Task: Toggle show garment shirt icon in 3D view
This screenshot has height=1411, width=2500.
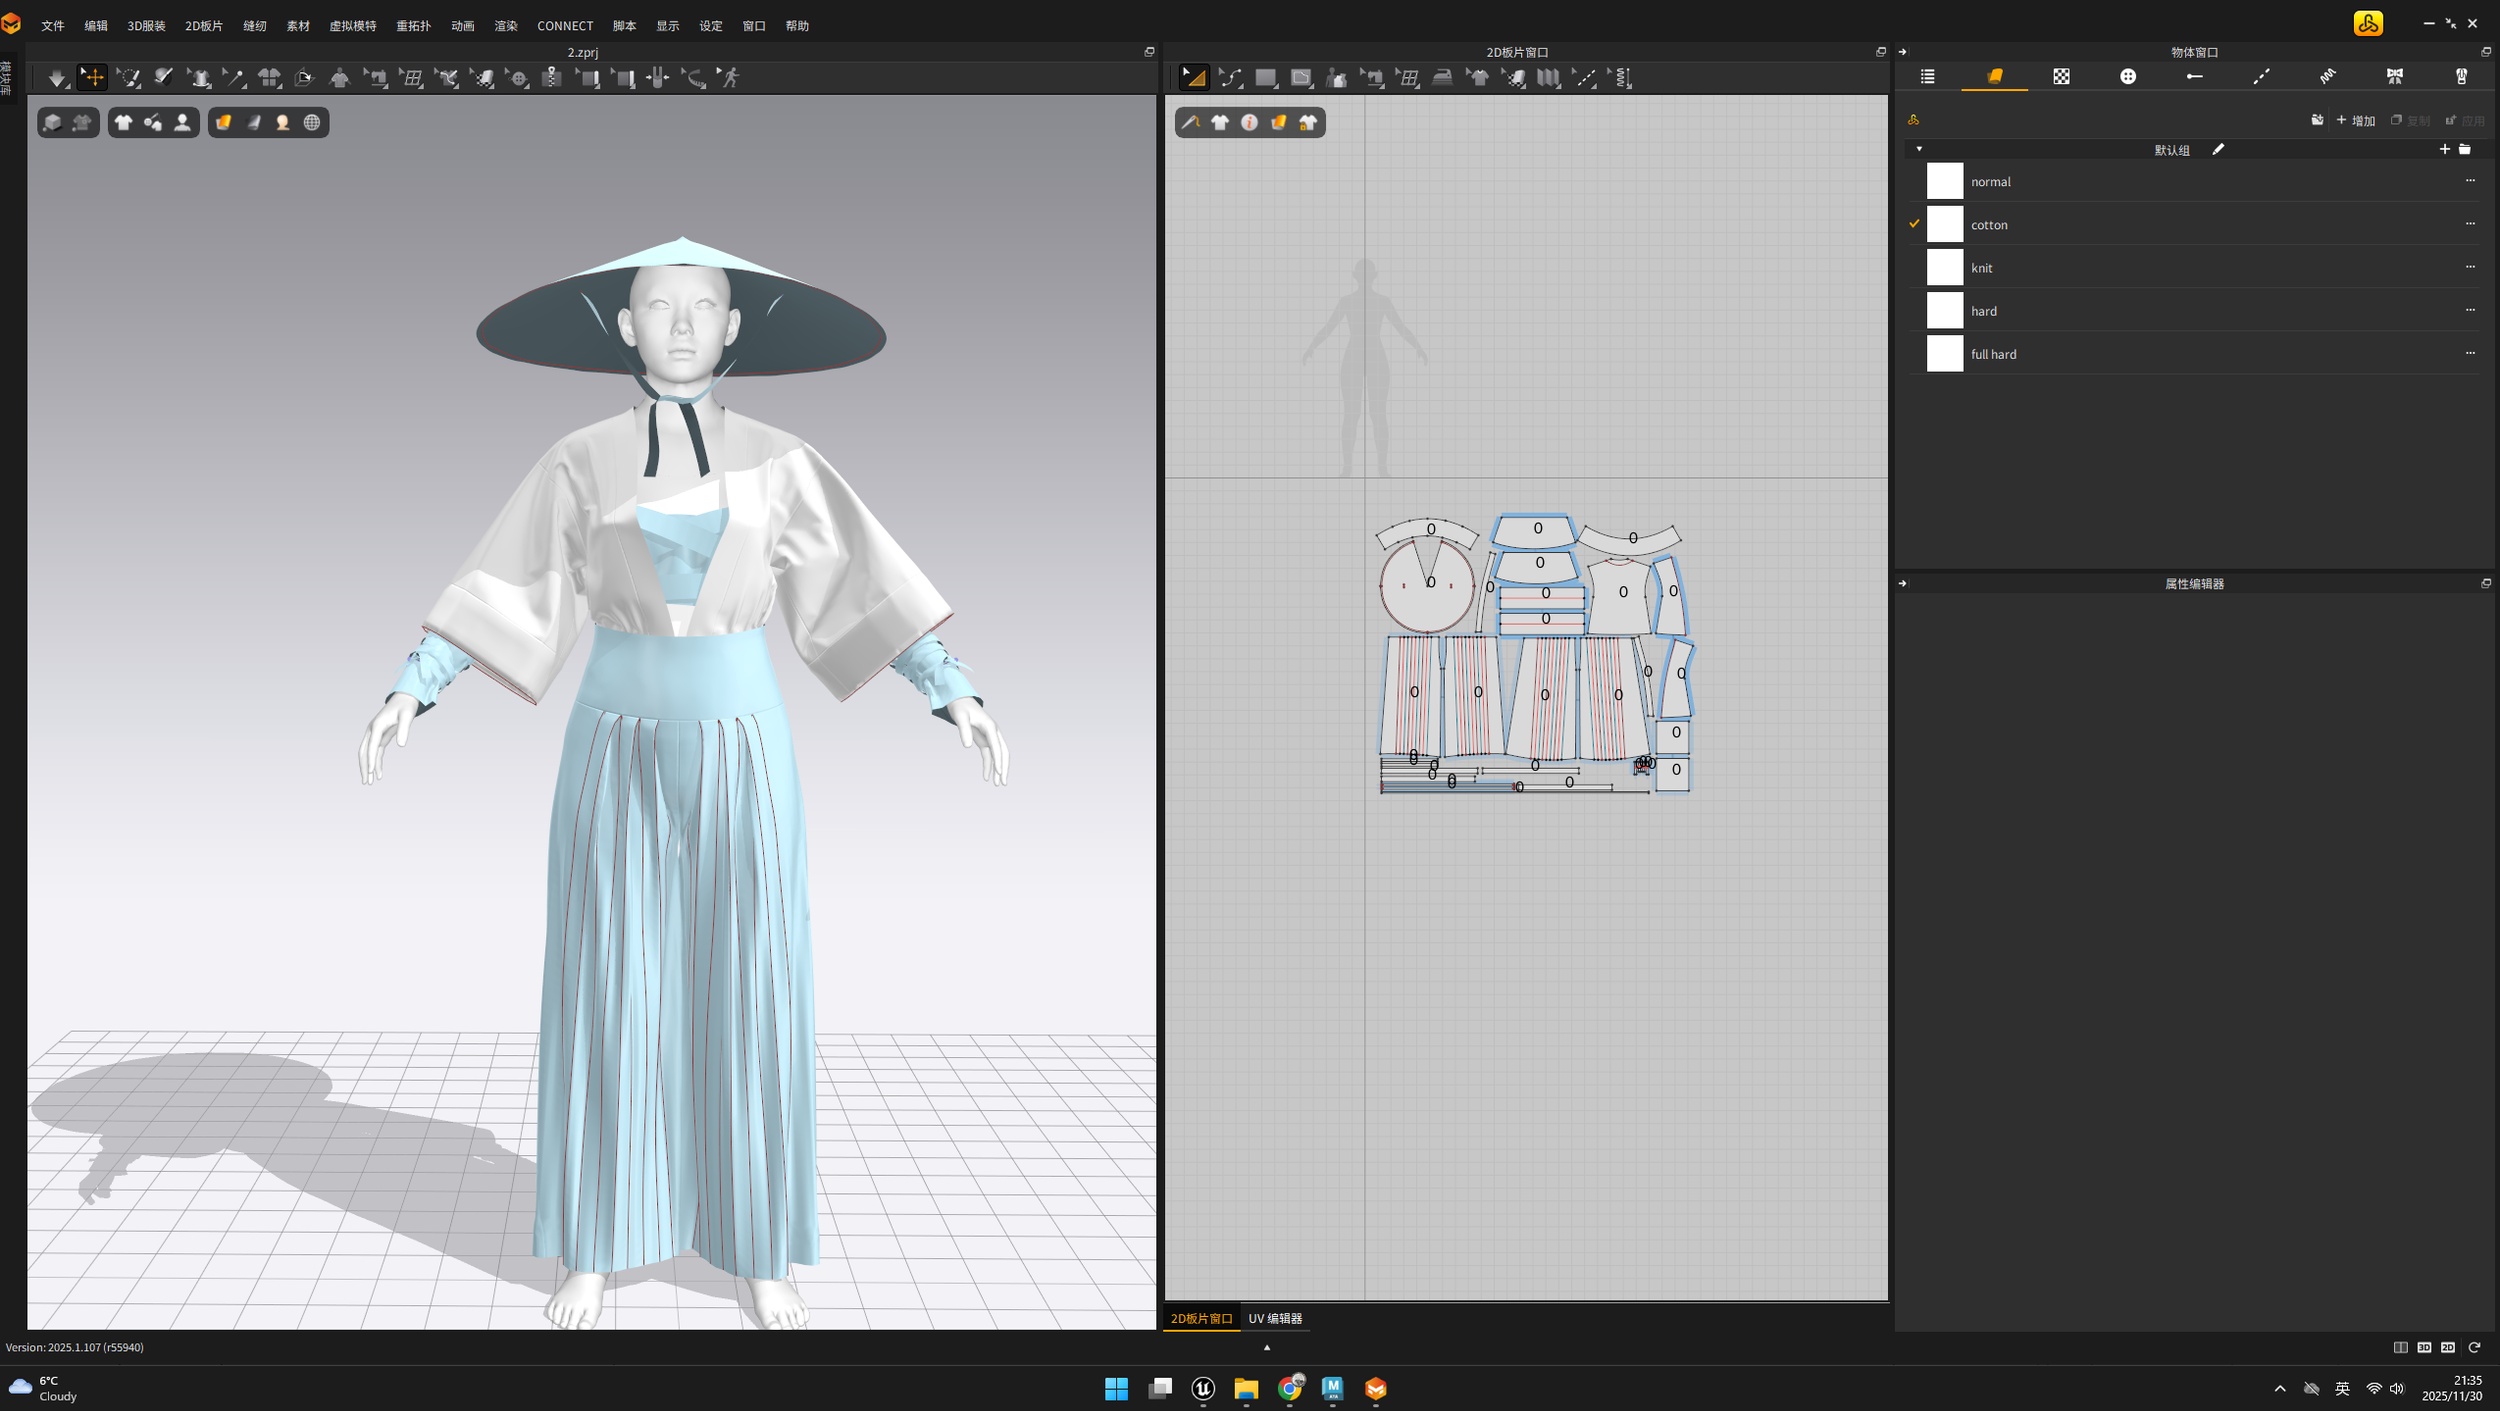Action: coord(123,122)
